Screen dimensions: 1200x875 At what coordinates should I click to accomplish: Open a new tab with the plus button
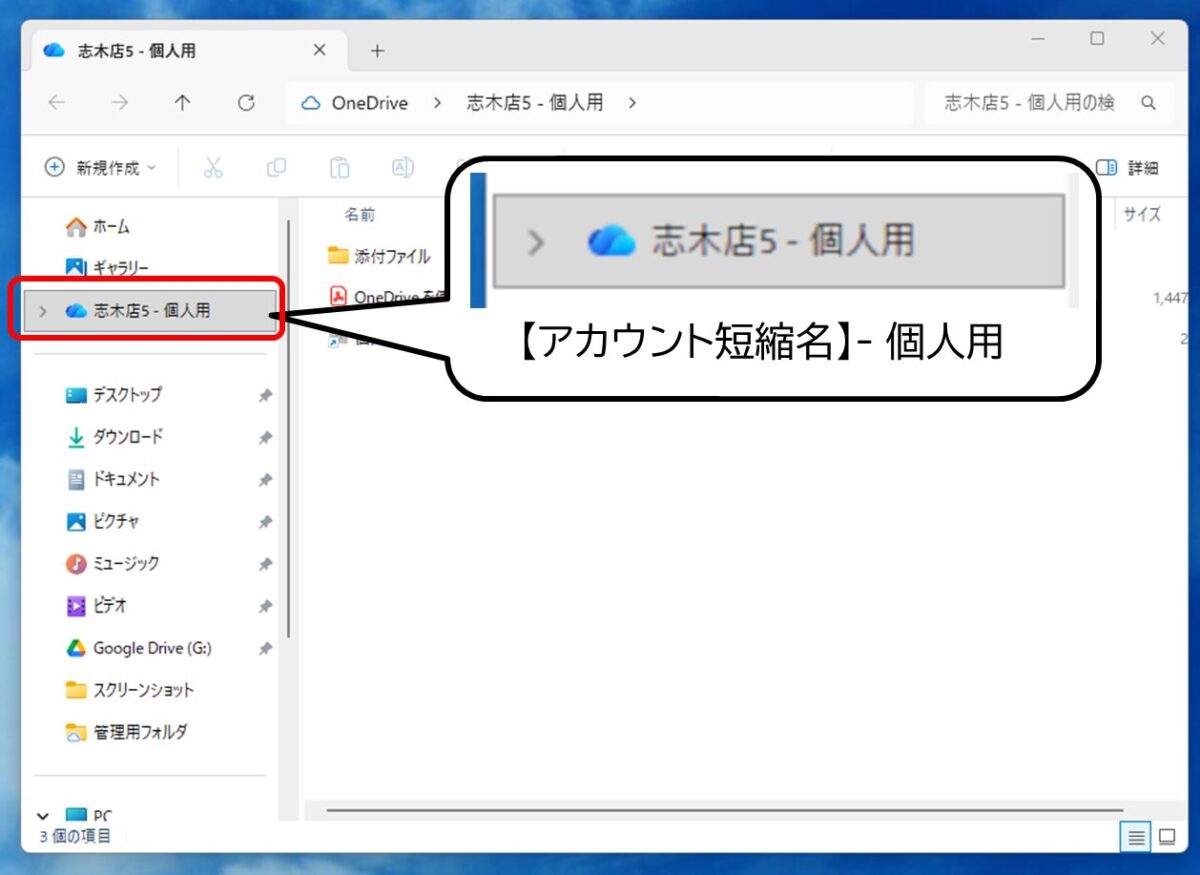378,50
